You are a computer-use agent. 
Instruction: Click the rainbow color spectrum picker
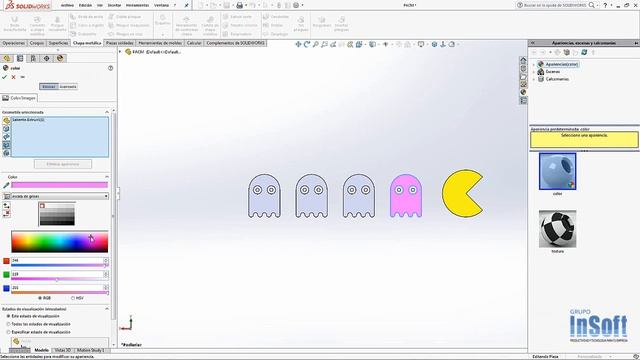[x=60, y=242]
